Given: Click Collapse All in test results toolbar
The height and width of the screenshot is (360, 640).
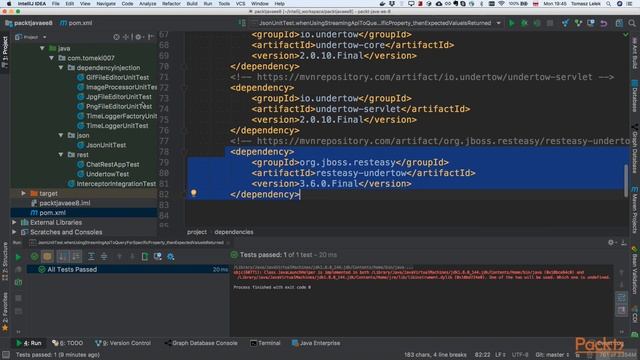Looking at the screenshot, I should coord(104,257).
